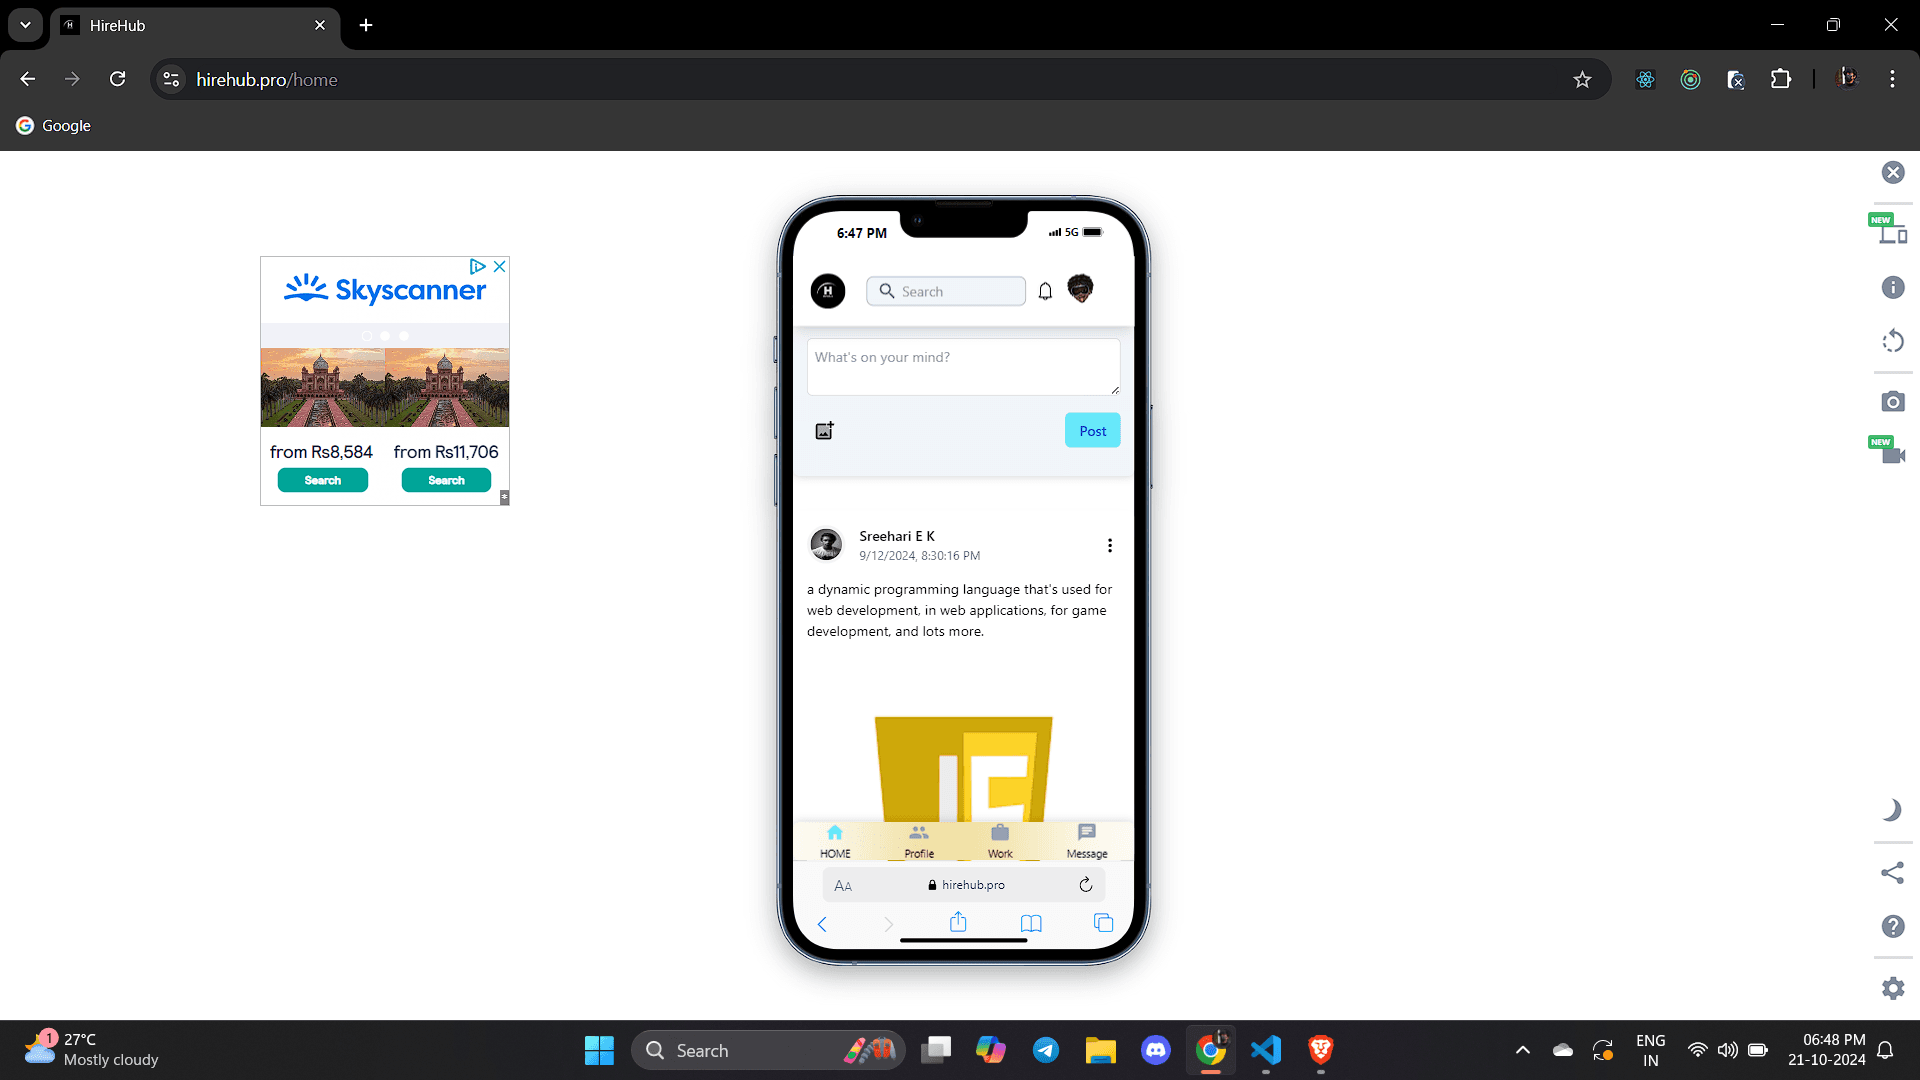
Task: View site information icon in address bar
Action: 172,79
